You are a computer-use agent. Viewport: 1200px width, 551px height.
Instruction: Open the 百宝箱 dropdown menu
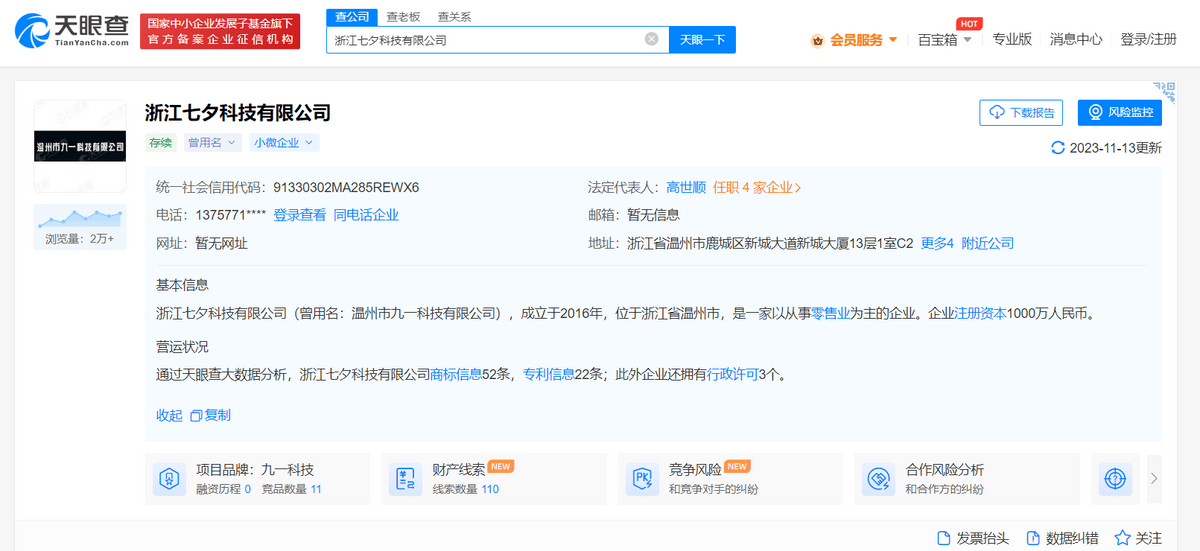click(x=945, y=40)
